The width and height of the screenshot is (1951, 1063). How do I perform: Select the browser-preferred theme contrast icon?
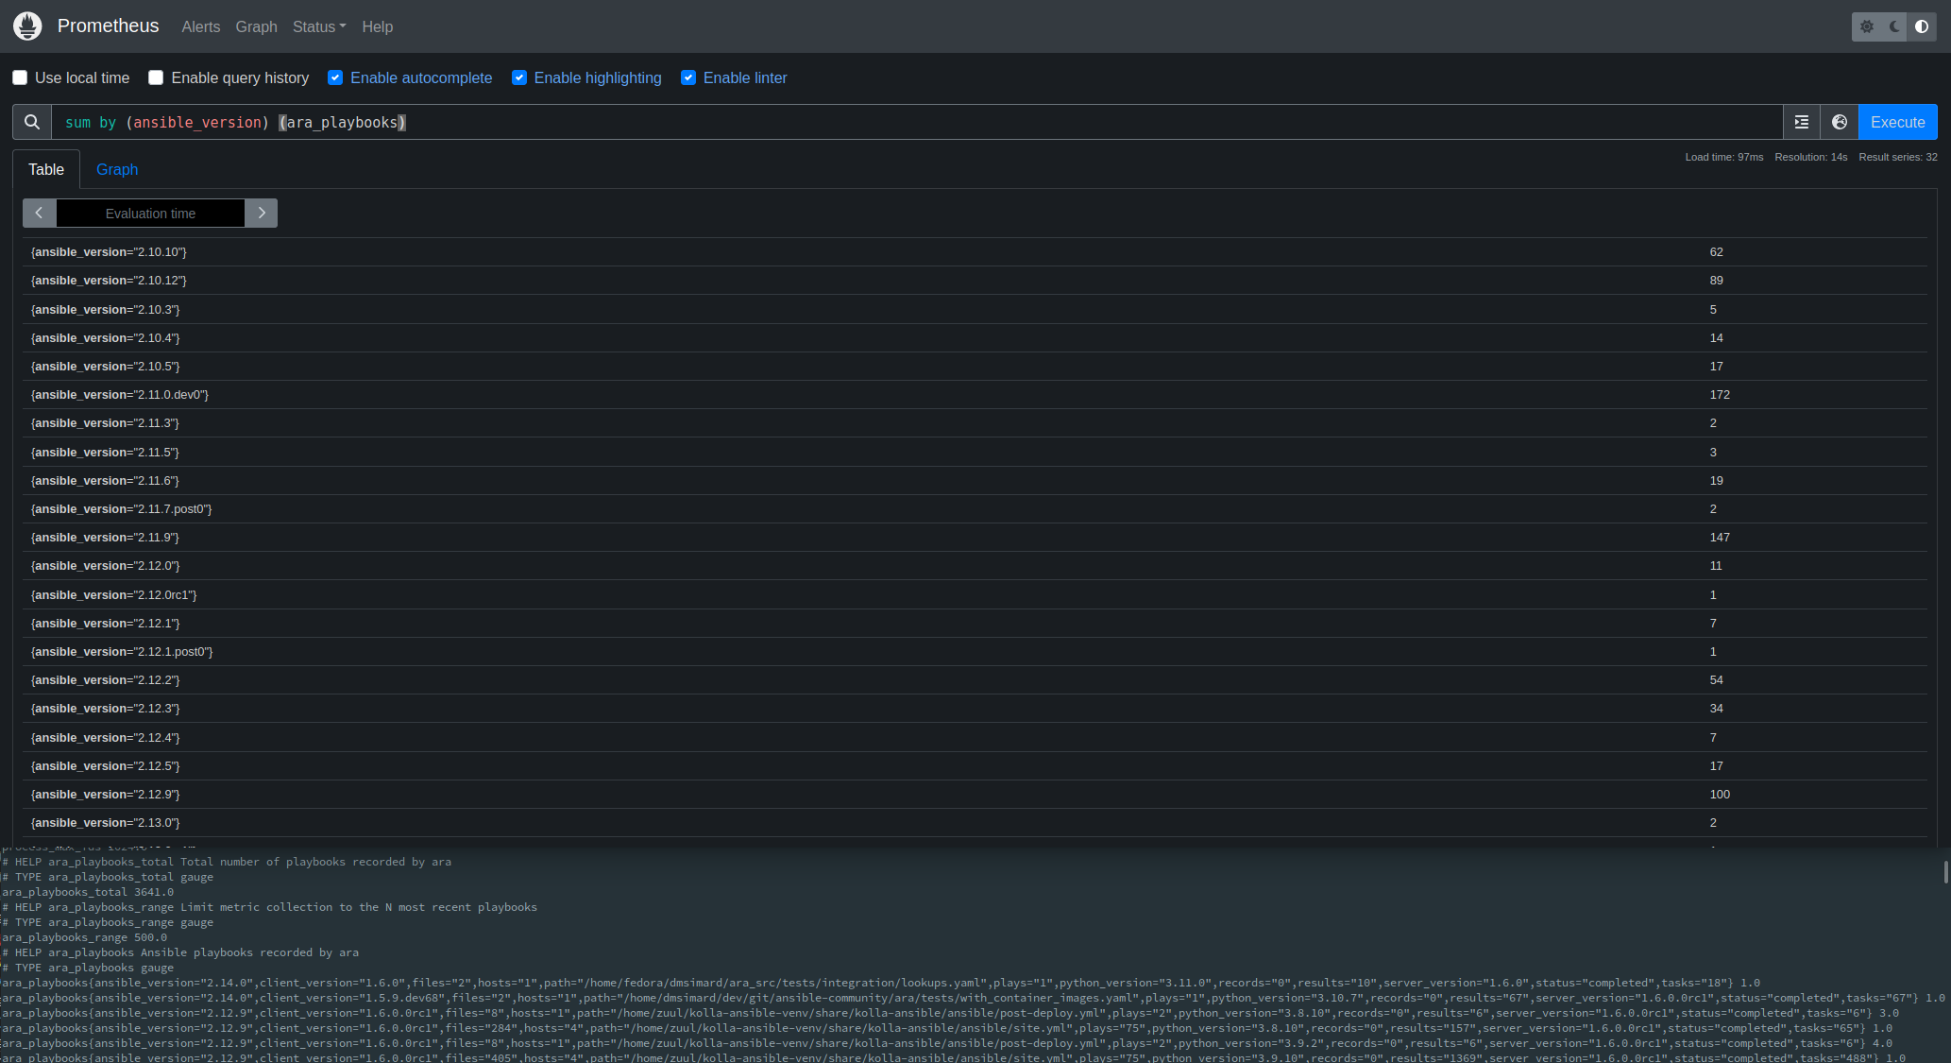tap(1921, 27)
